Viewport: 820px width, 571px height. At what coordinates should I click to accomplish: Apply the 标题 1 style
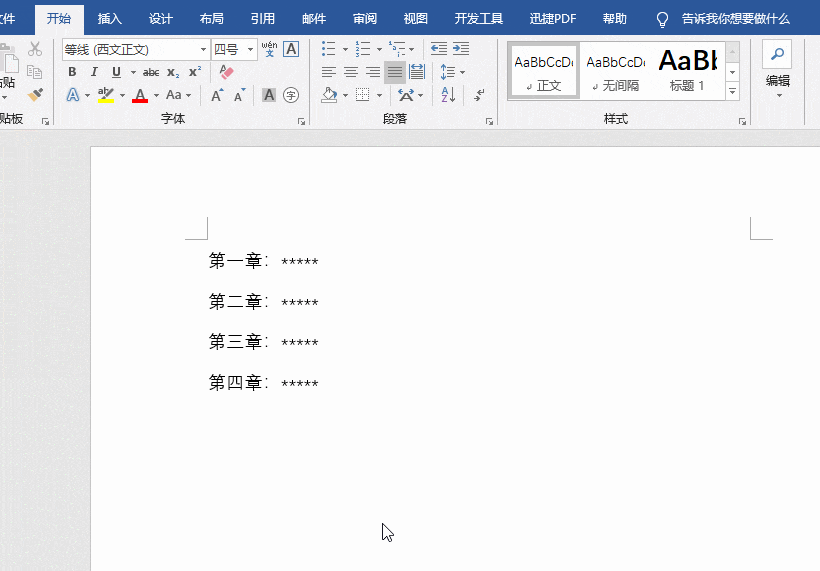pos(688,71)
